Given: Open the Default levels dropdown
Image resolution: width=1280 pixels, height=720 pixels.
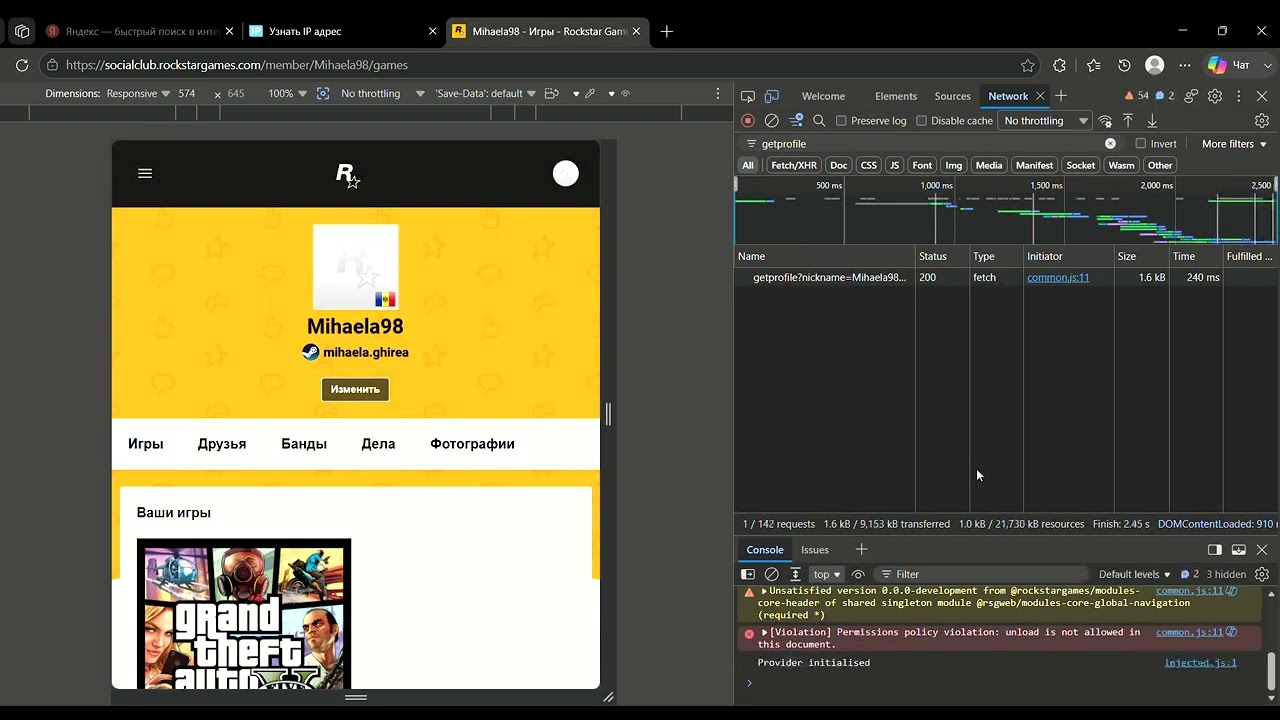Looking at the screenshot, I should [1135, 574].
